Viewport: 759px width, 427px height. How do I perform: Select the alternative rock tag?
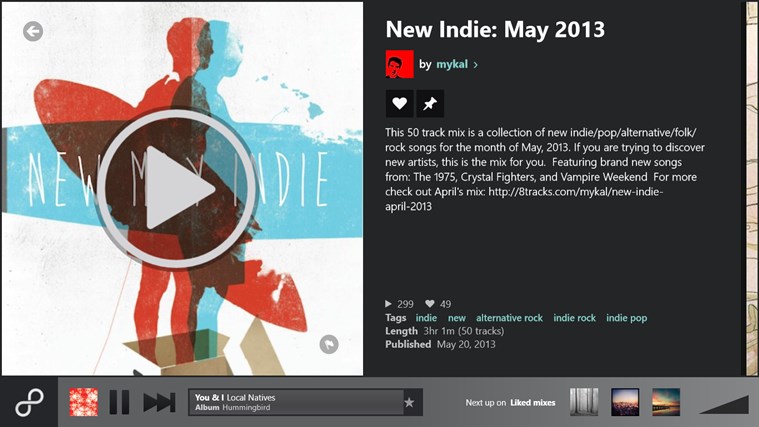(x=509, y=318)
